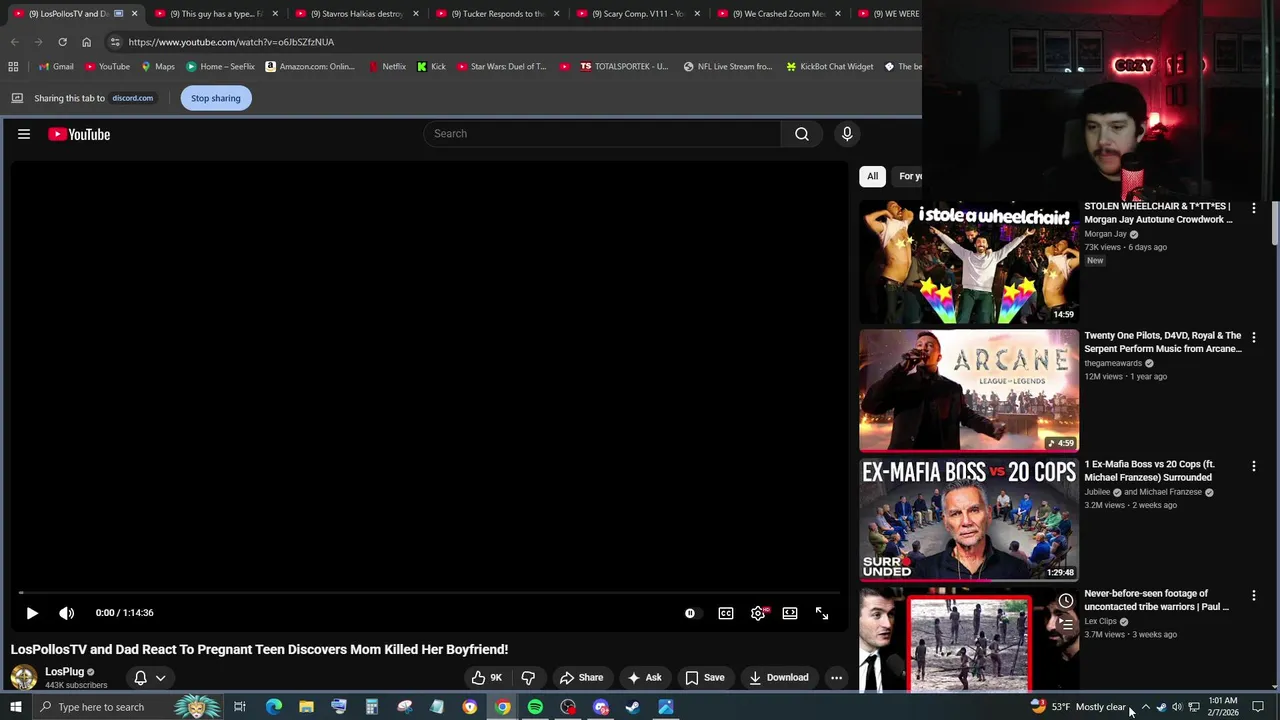The height and width of the screenshot is (720, 1280).
Task: Click the address bar URL
Action: [x=231, y=42]
